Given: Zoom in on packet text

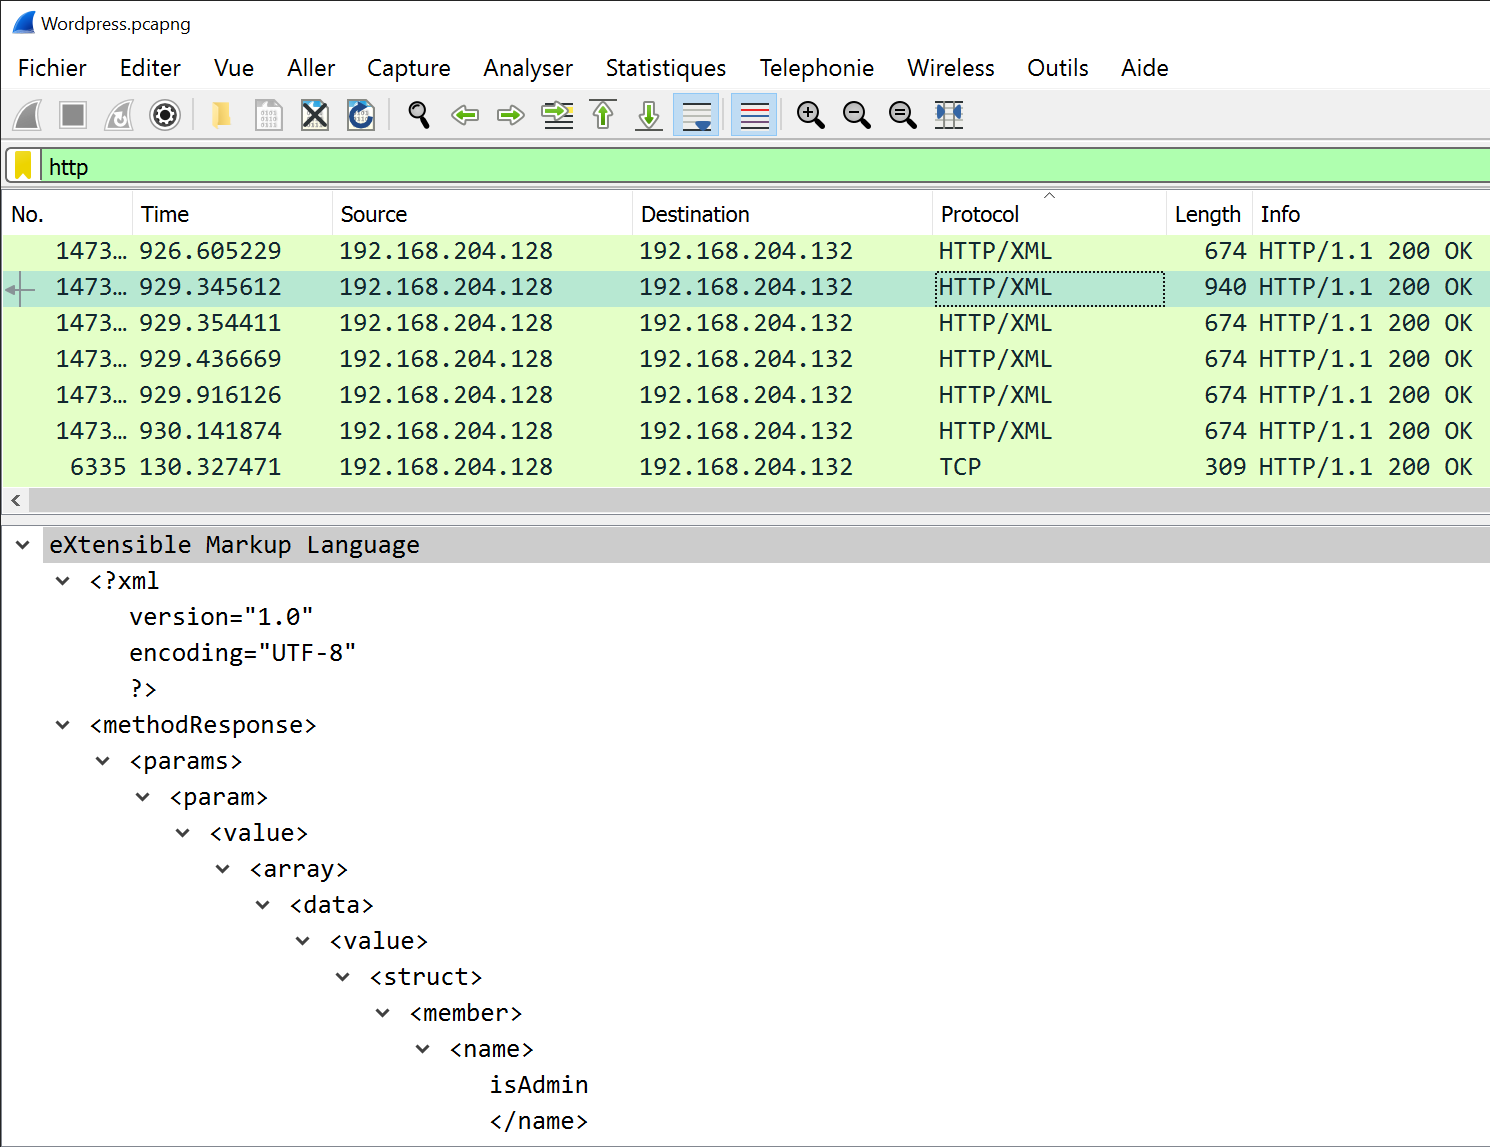Looking at the screenshot, I should click(810, 115).
